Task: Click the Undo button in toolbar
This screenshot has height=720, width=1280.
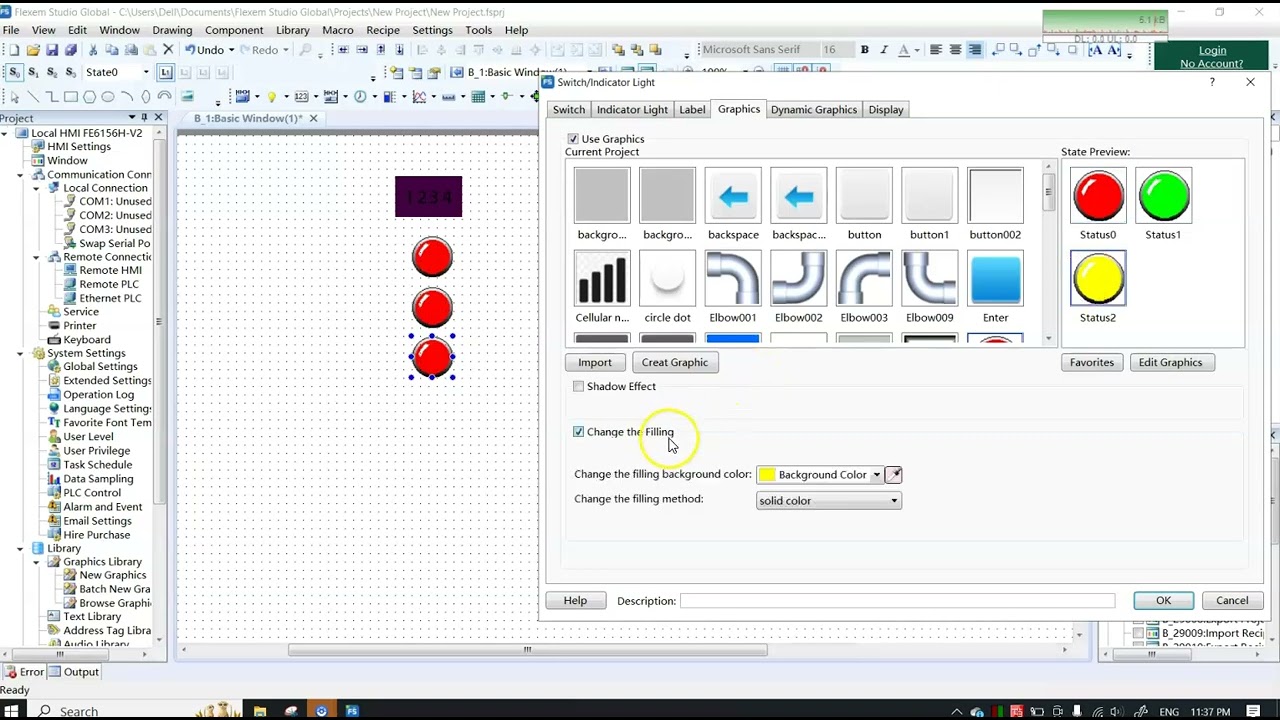Action: coord(204,50)
